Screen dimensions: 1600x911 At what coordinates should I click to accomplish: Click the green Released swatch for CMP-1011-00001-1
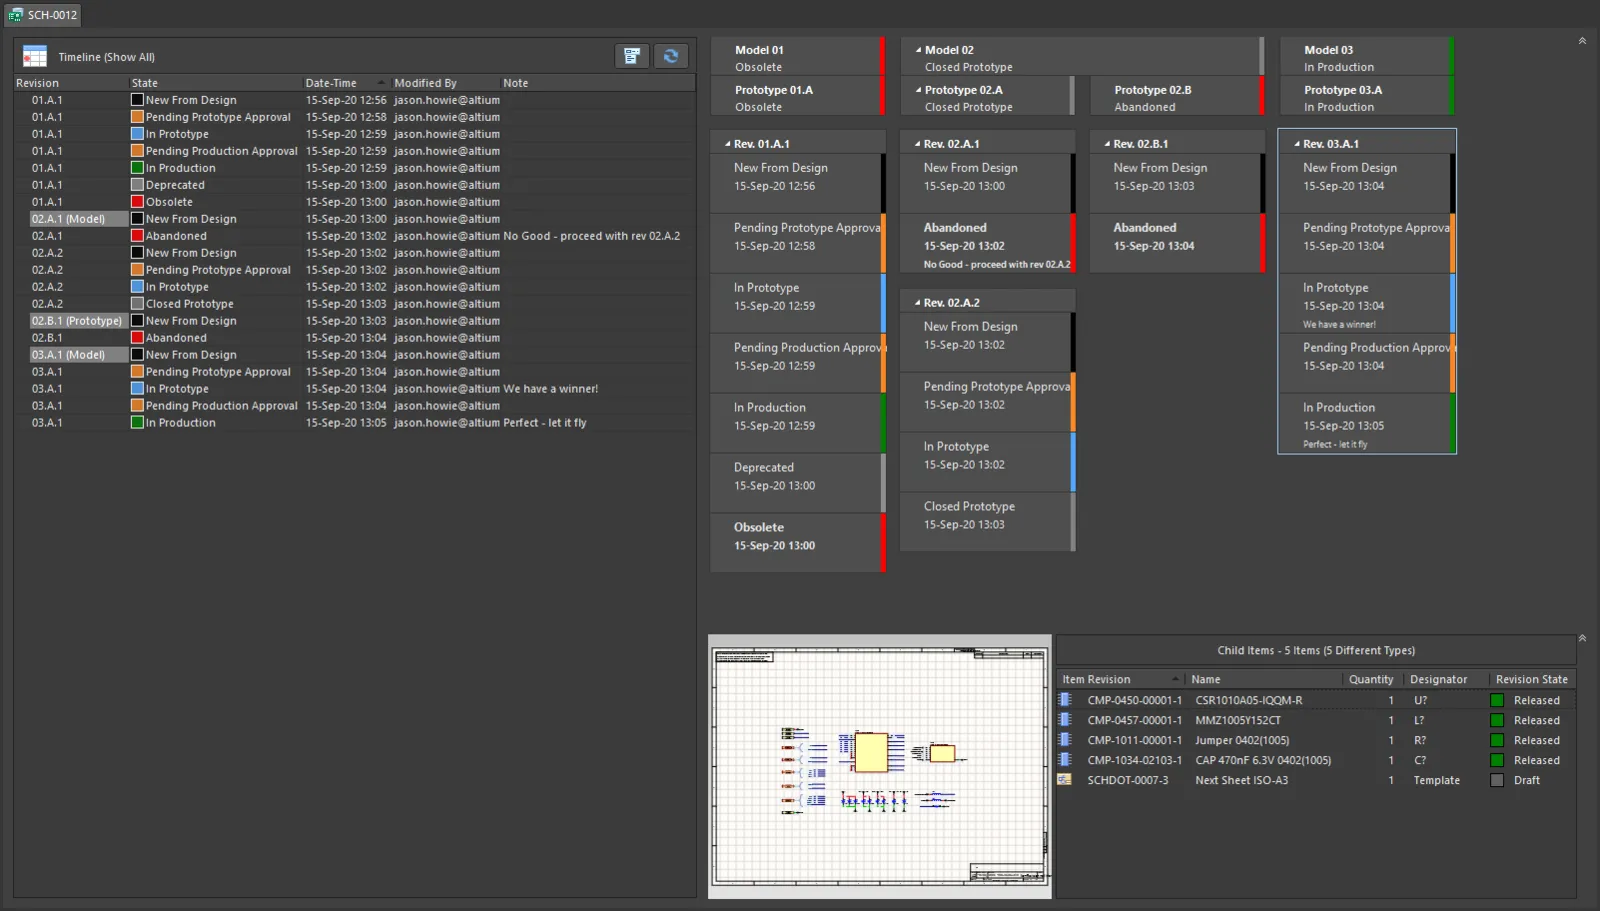coord(1499,740)
